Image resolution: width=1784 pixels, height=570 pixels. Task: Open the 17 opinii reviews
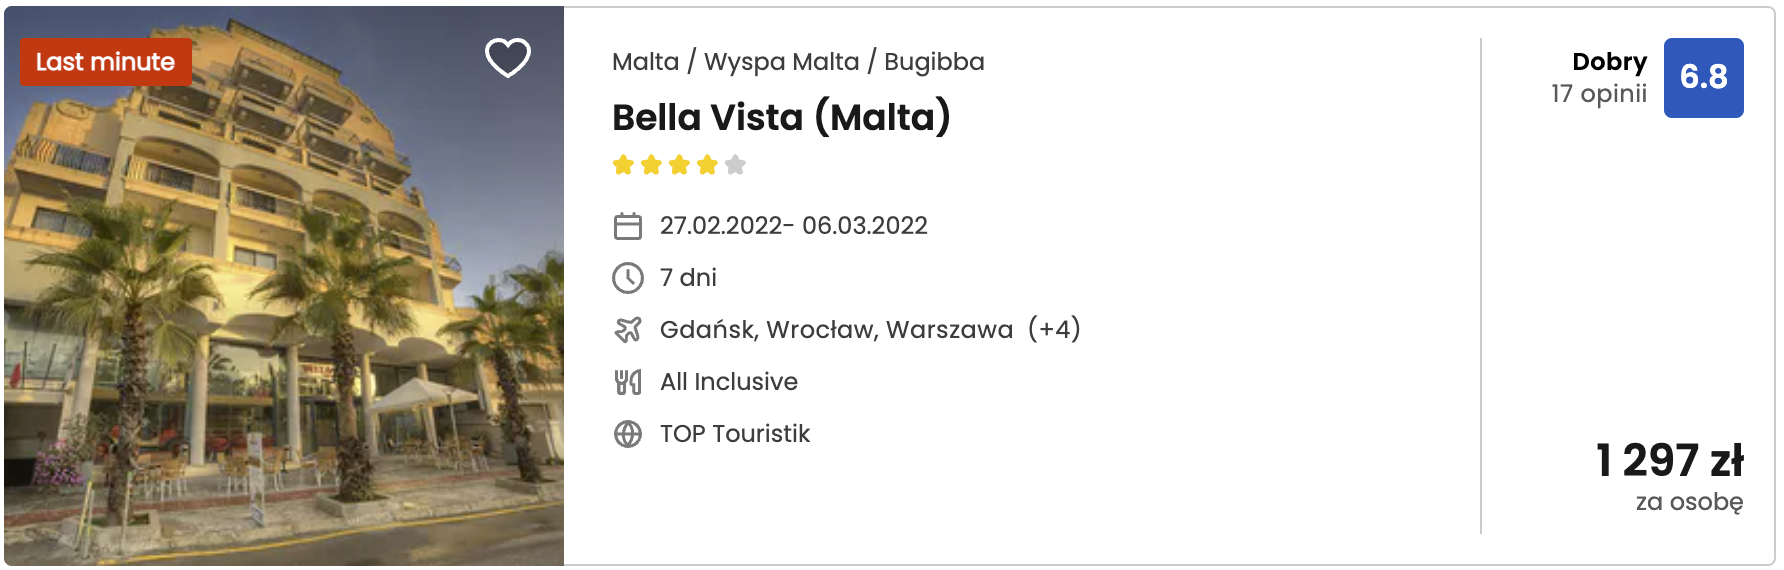click(x=1598, y=94)
